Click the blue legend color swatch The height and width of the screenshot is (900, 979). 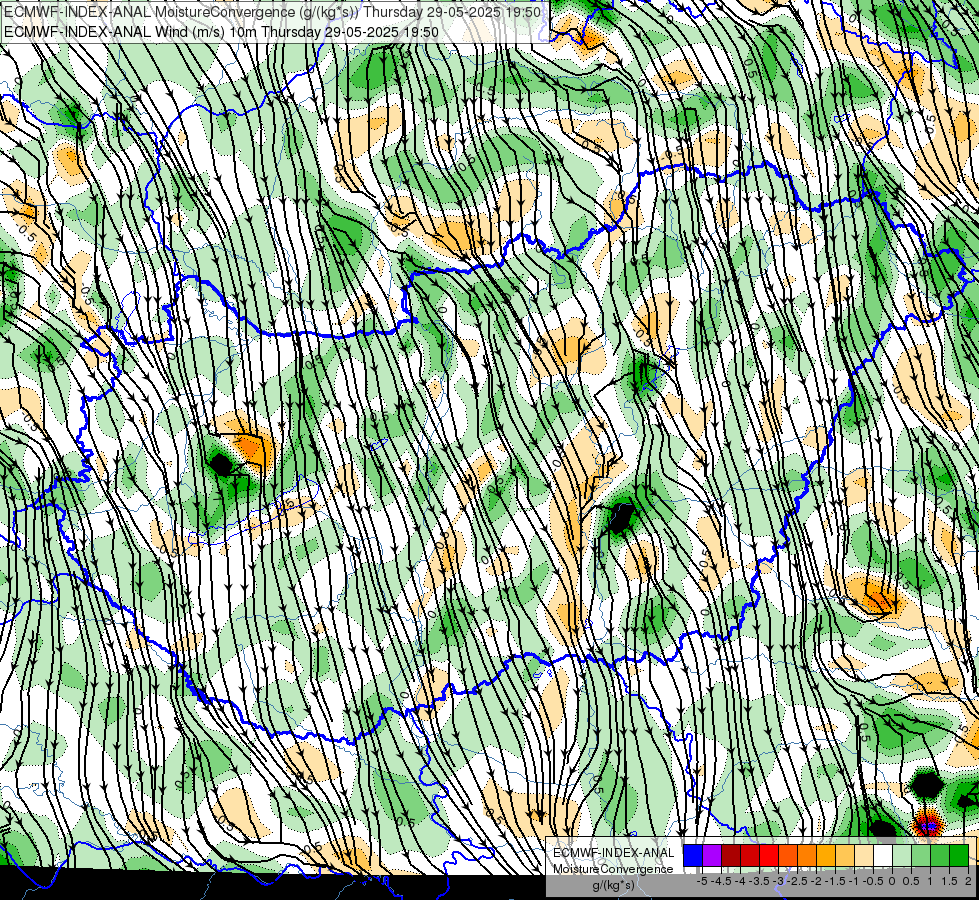[693, 856]
